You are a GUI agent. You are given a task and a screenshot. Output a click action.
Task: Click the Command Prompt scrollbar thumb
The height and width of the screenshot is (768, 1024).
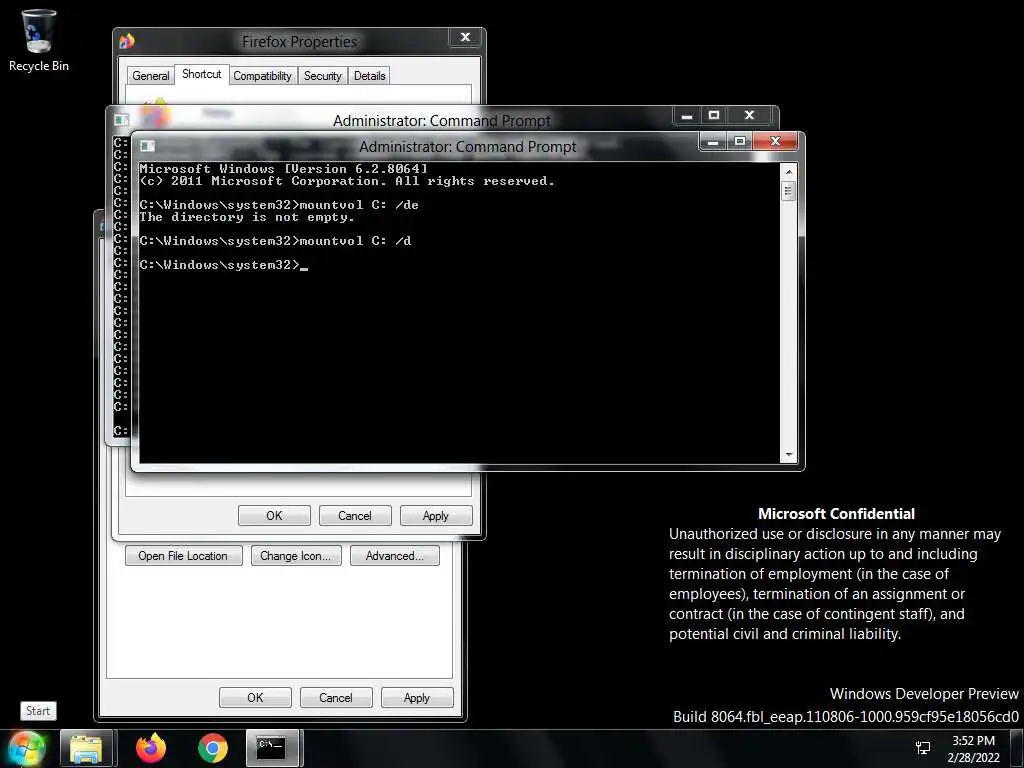click(x=789, y=191)
